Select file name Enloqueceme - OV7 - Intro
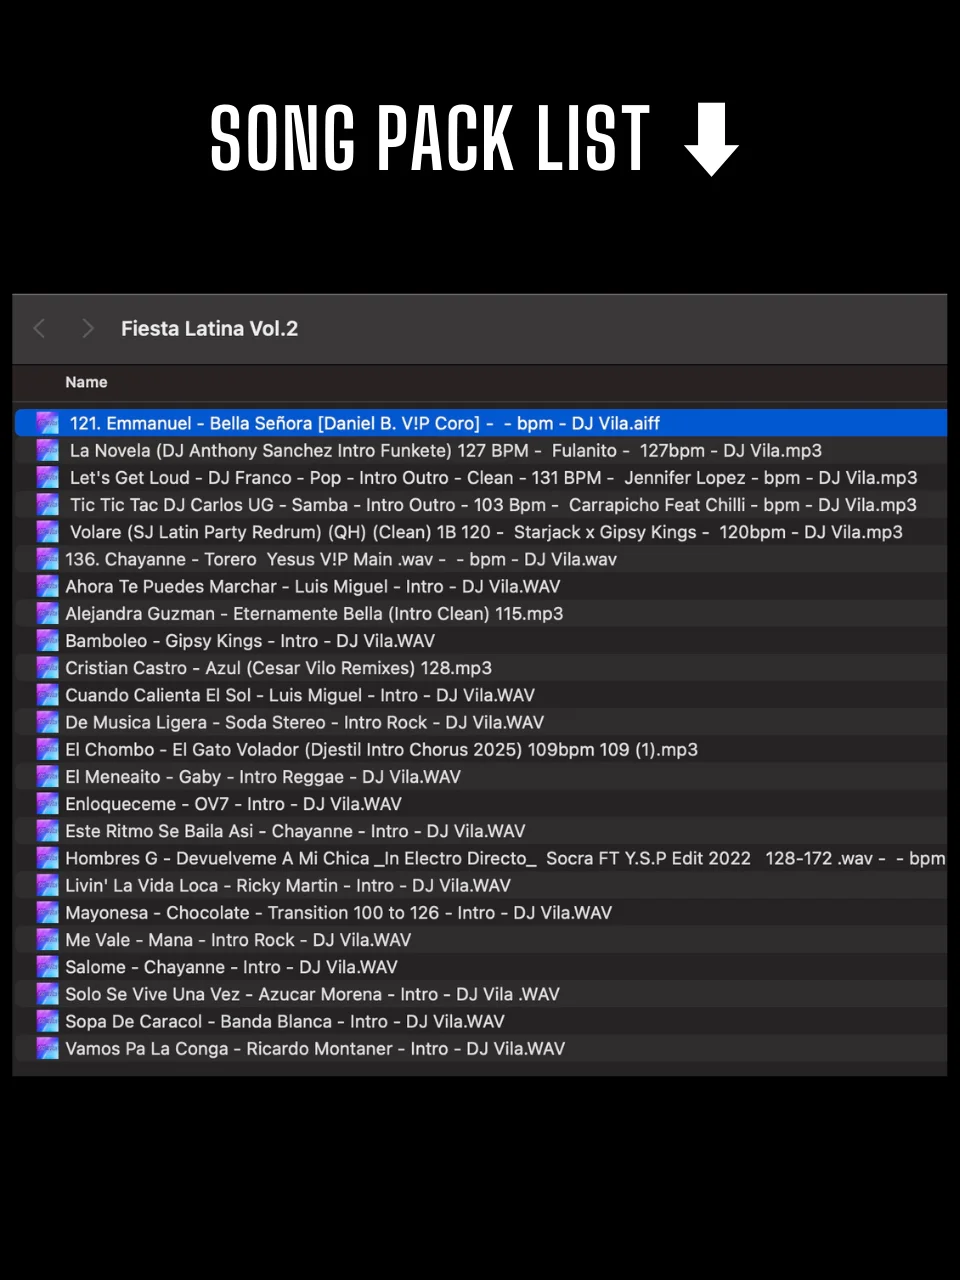Viewport: 960px width, 1280px height. click(233, 803)
